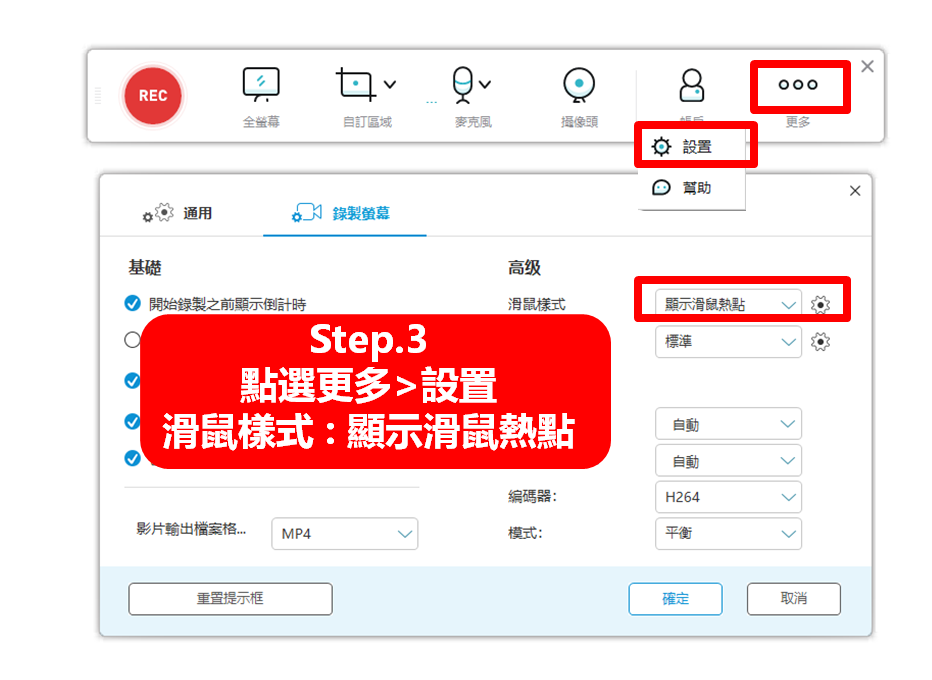Switch to the 通用 tab
Screen dimensions: 932x680
tap(177, 213)
